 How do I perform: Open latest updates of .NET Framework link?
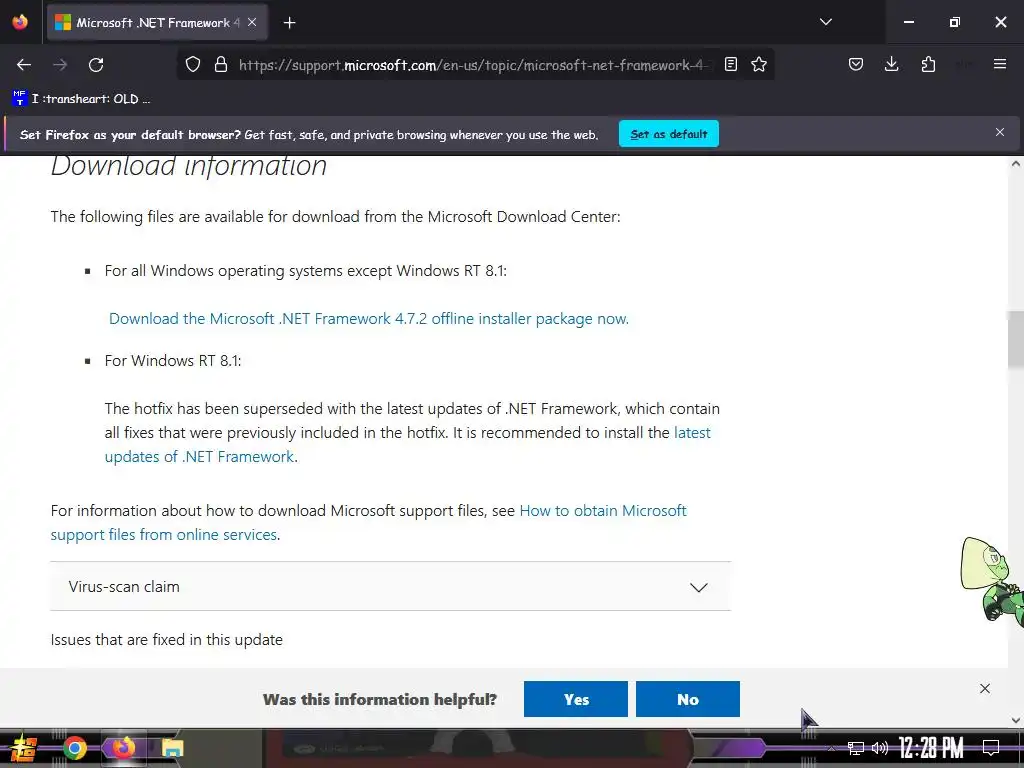408,445
